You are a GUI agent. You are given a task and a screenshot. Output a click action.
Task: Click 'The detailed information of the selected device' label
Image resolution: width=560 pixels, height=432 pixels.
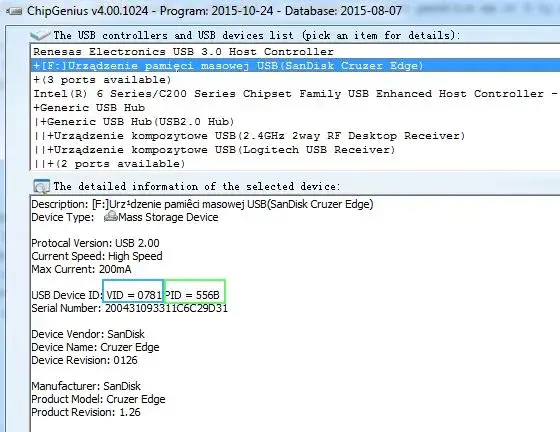pos(197,186)
